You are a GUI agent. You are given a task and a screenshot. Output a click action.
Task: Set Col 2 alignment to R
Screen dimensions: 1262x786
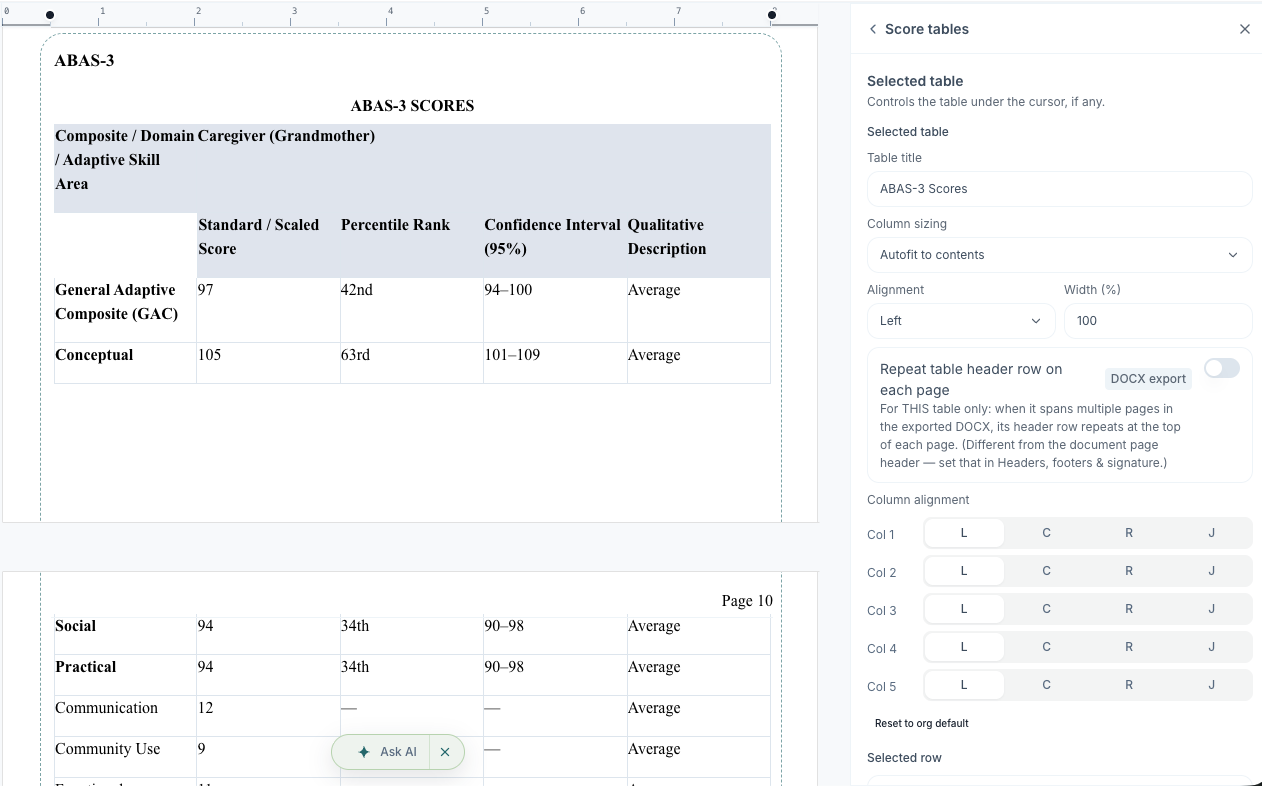pos(1129,571)
